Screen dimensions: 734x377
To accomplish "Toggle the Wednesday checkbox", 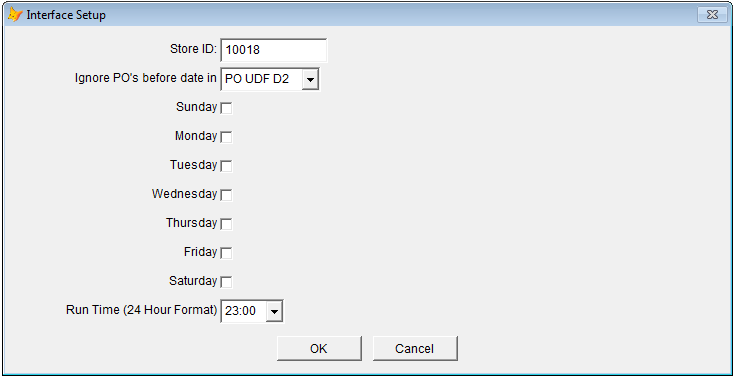I will tap(227, 195).
